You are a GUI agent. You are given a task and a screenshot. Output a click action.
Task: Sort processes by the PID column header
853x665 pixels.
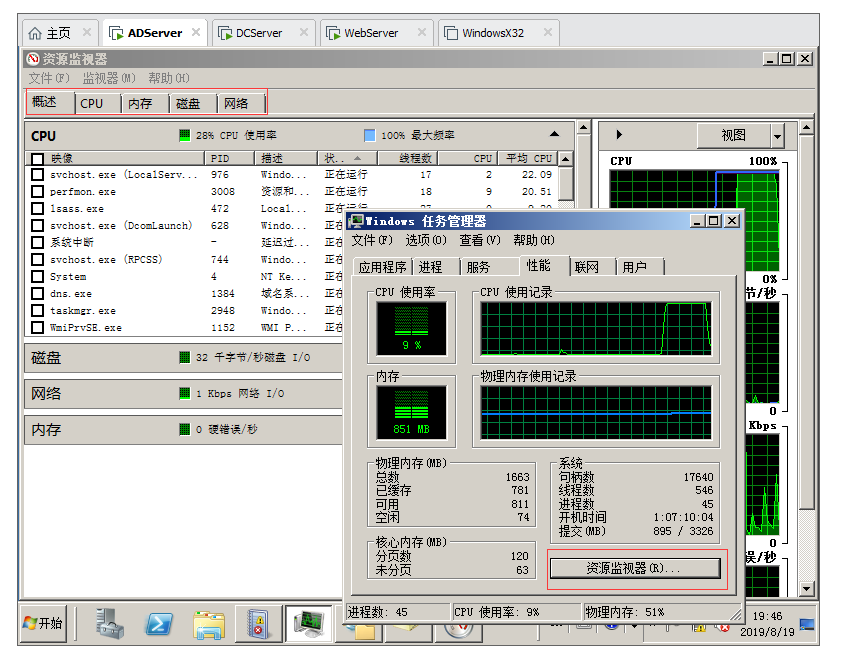point(220,158)
